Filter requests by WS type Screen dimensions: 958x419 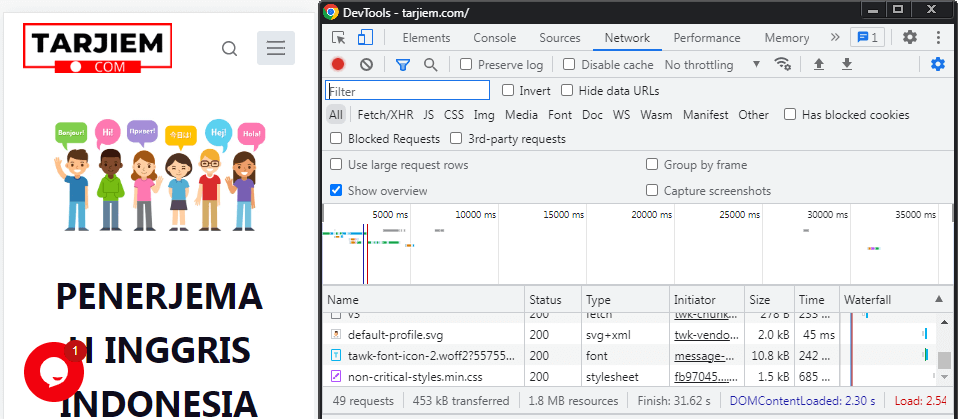[x=621, y=114]
